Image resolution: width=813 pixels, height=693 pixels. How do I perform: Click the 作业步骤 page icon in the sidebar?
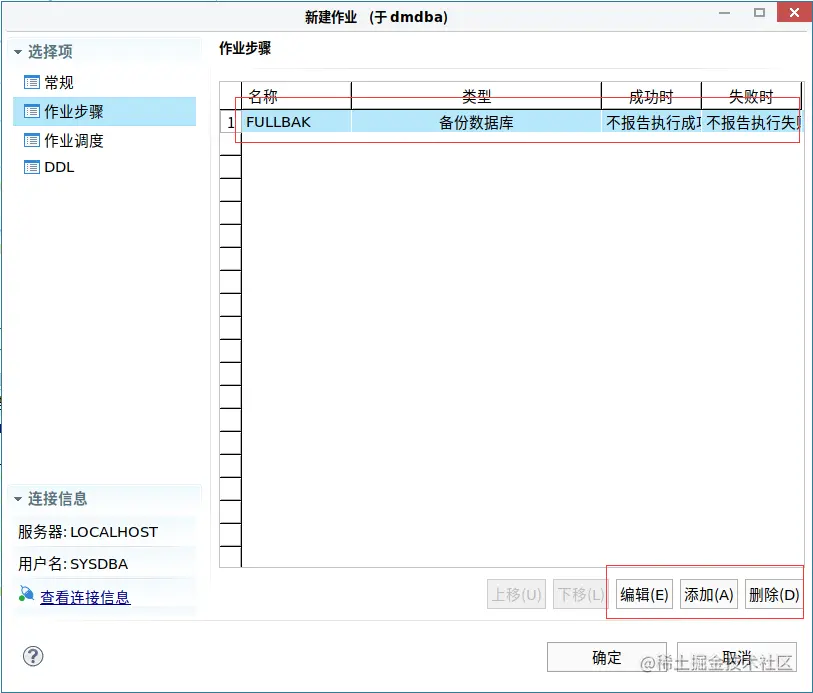[x=34, y=111]
